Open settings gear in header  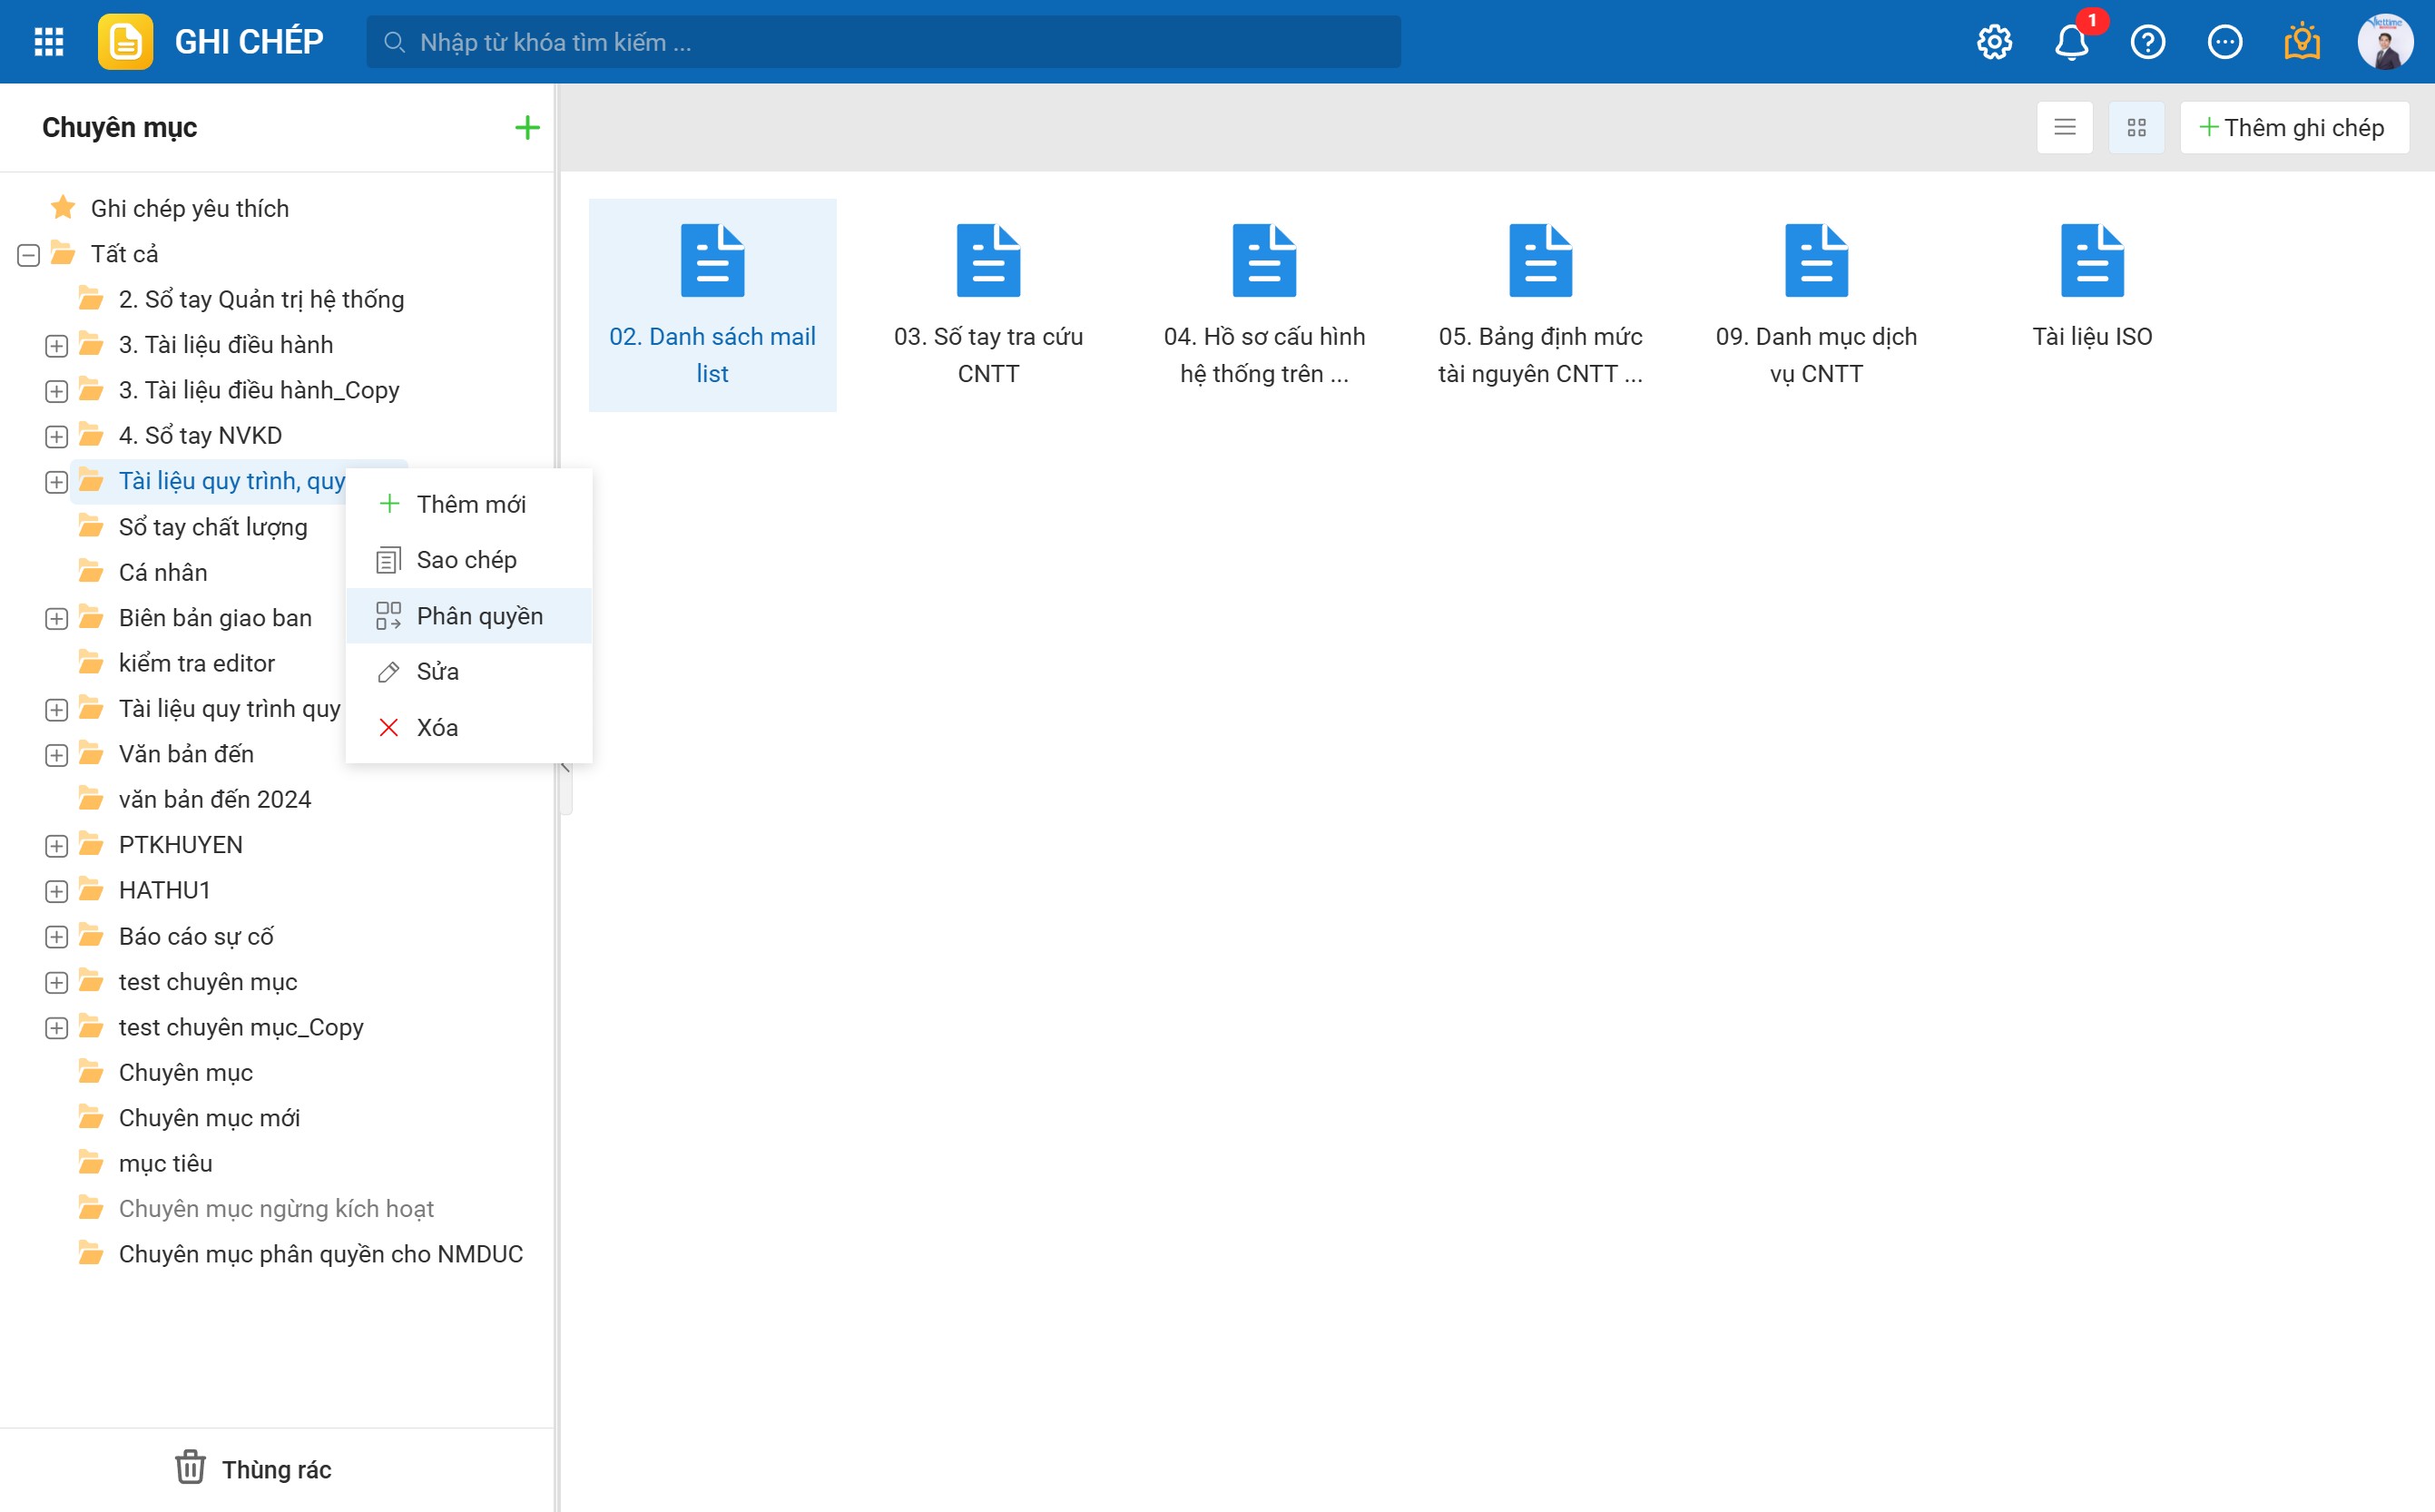click(1994, 42)
